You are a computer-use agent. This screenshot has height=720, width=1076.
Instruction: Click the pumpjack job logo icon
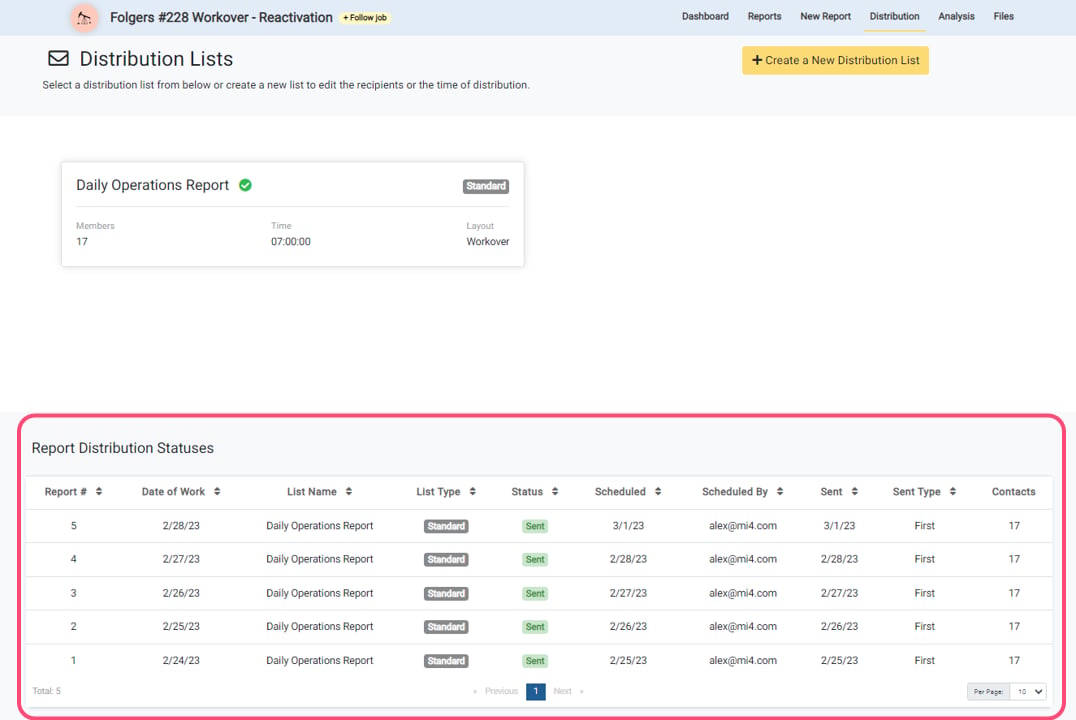(84, 18)
